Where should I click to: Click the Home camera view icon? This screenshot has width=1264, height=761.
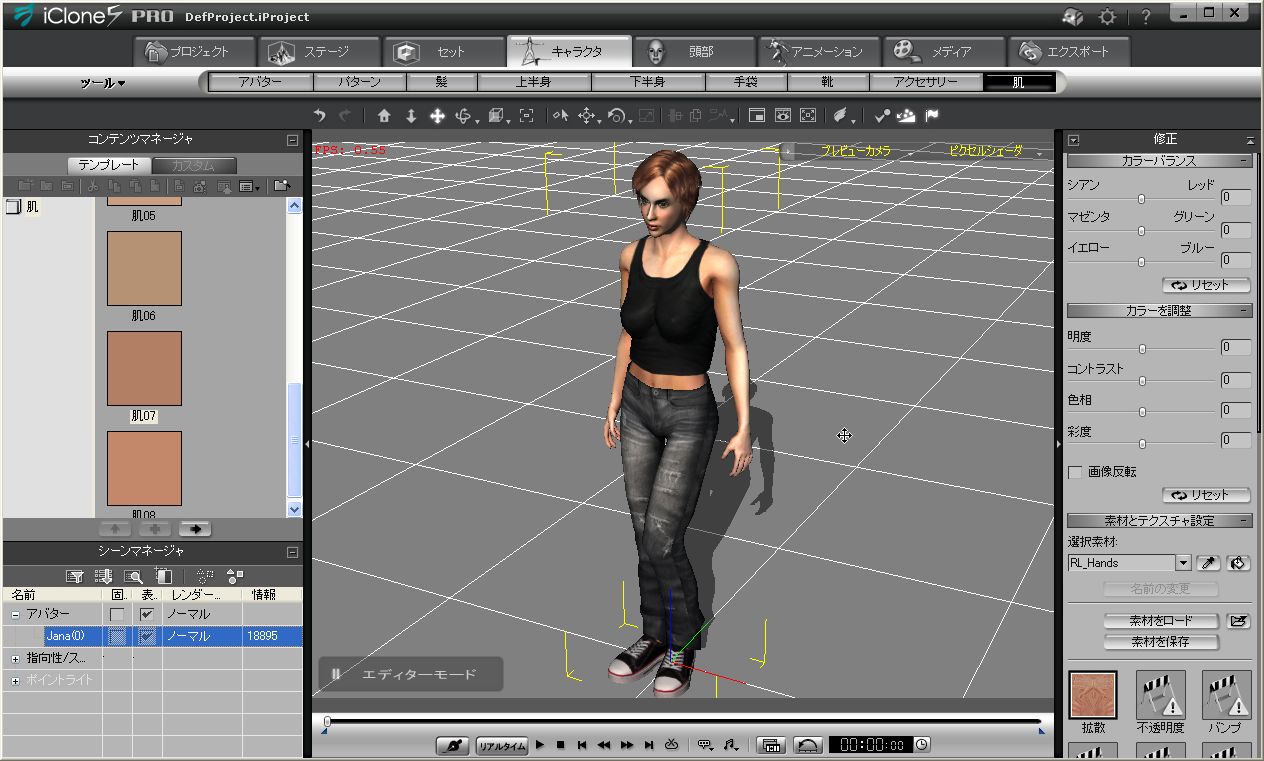[x=384, y=116]
